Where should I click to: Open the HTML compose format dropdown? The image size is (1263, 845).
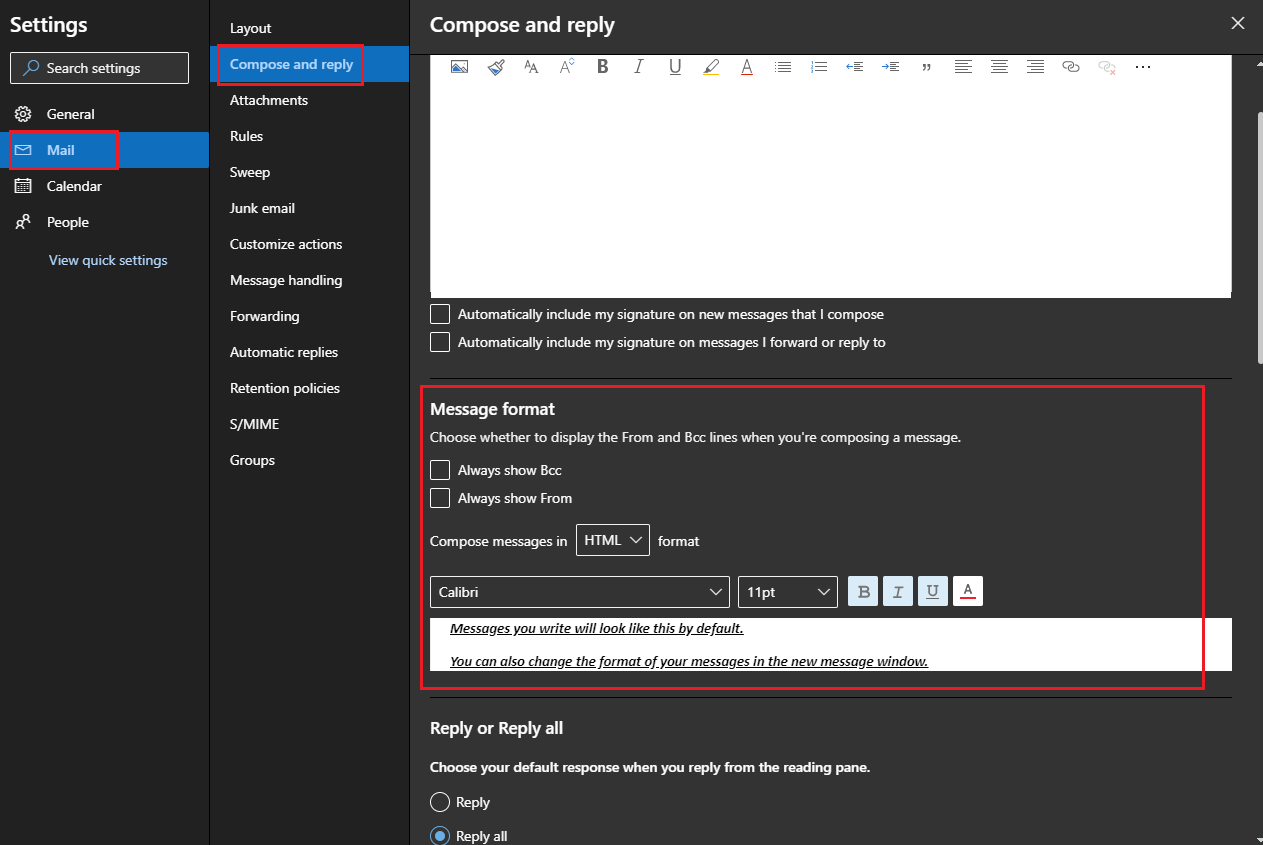click(612, 540)
